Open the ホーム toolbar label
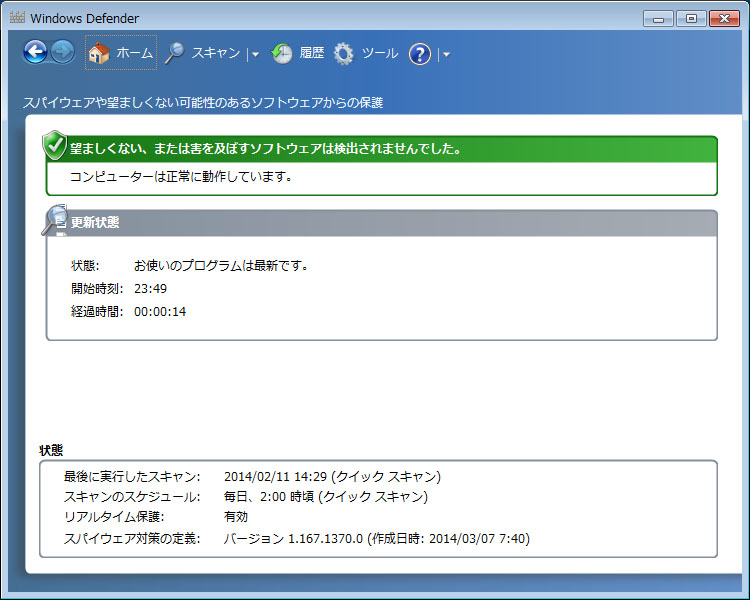 coord(134,53)
